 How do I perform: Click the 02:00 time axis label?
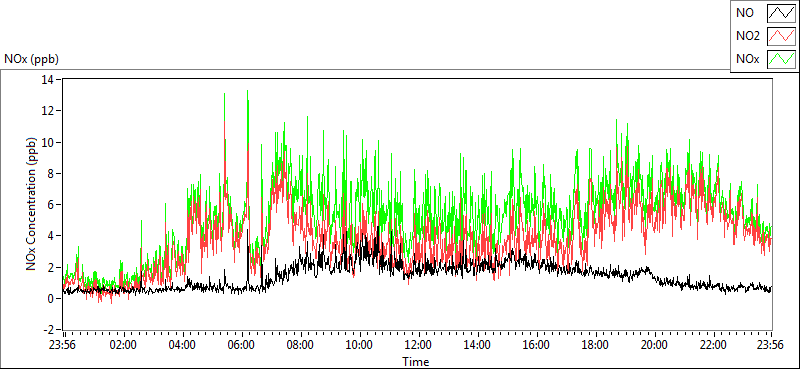[124, 345]
